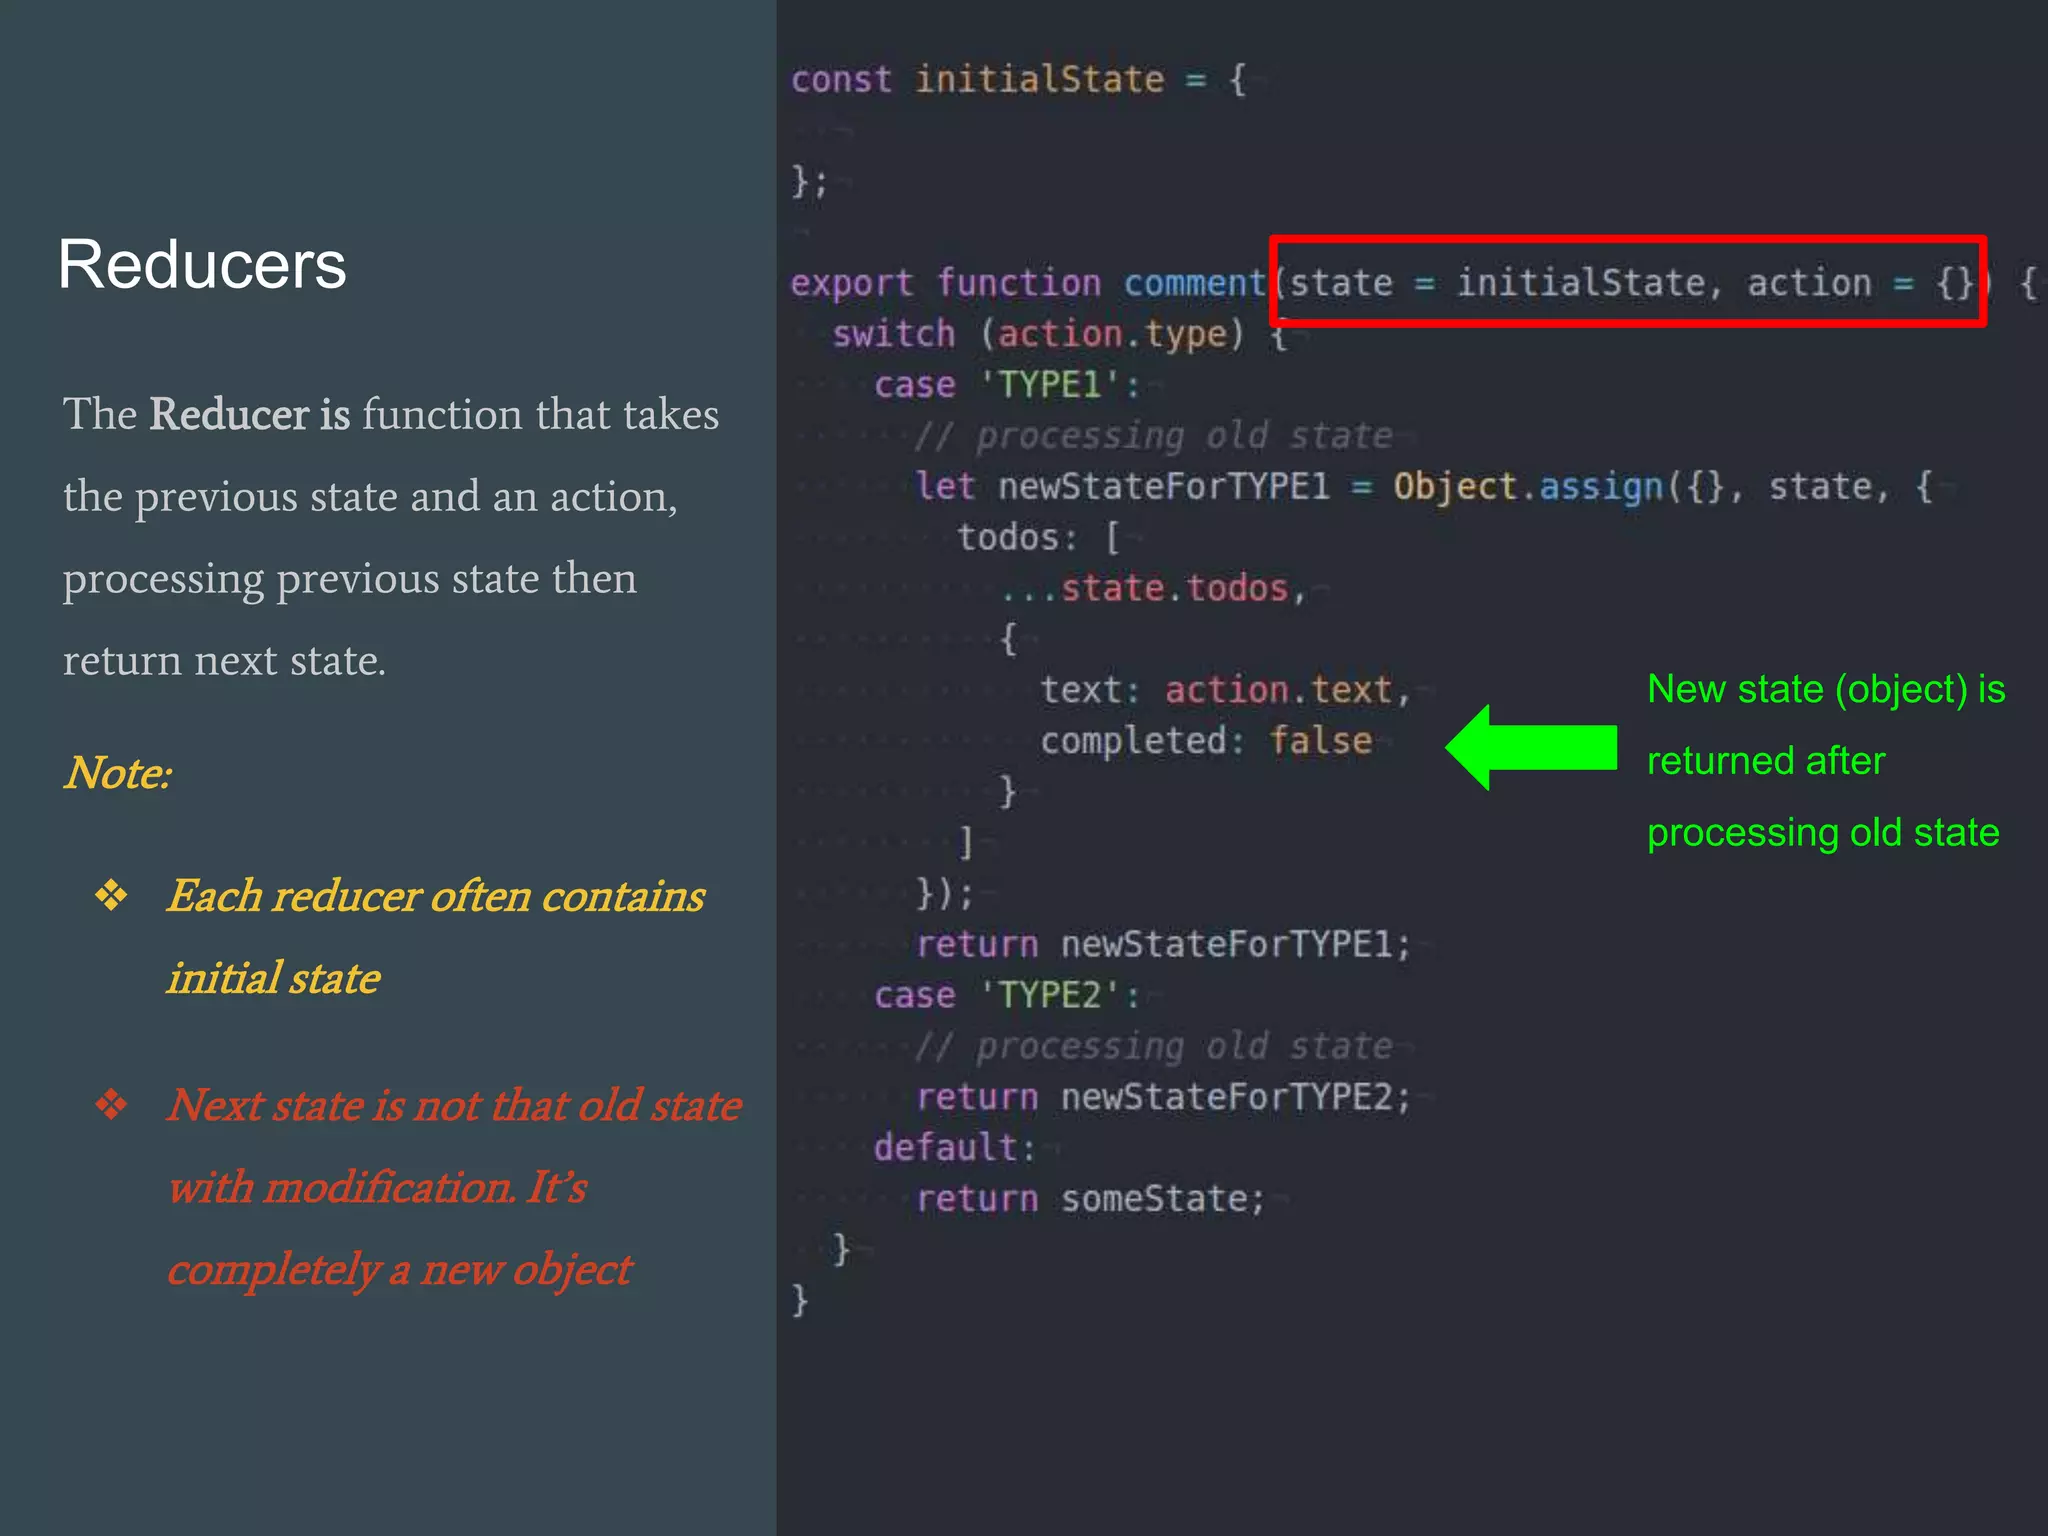The width and height of the screenshot is (2048, 1536).
Task: Click the red highlighted parameter box
Action: click(x=1627, y=281)
